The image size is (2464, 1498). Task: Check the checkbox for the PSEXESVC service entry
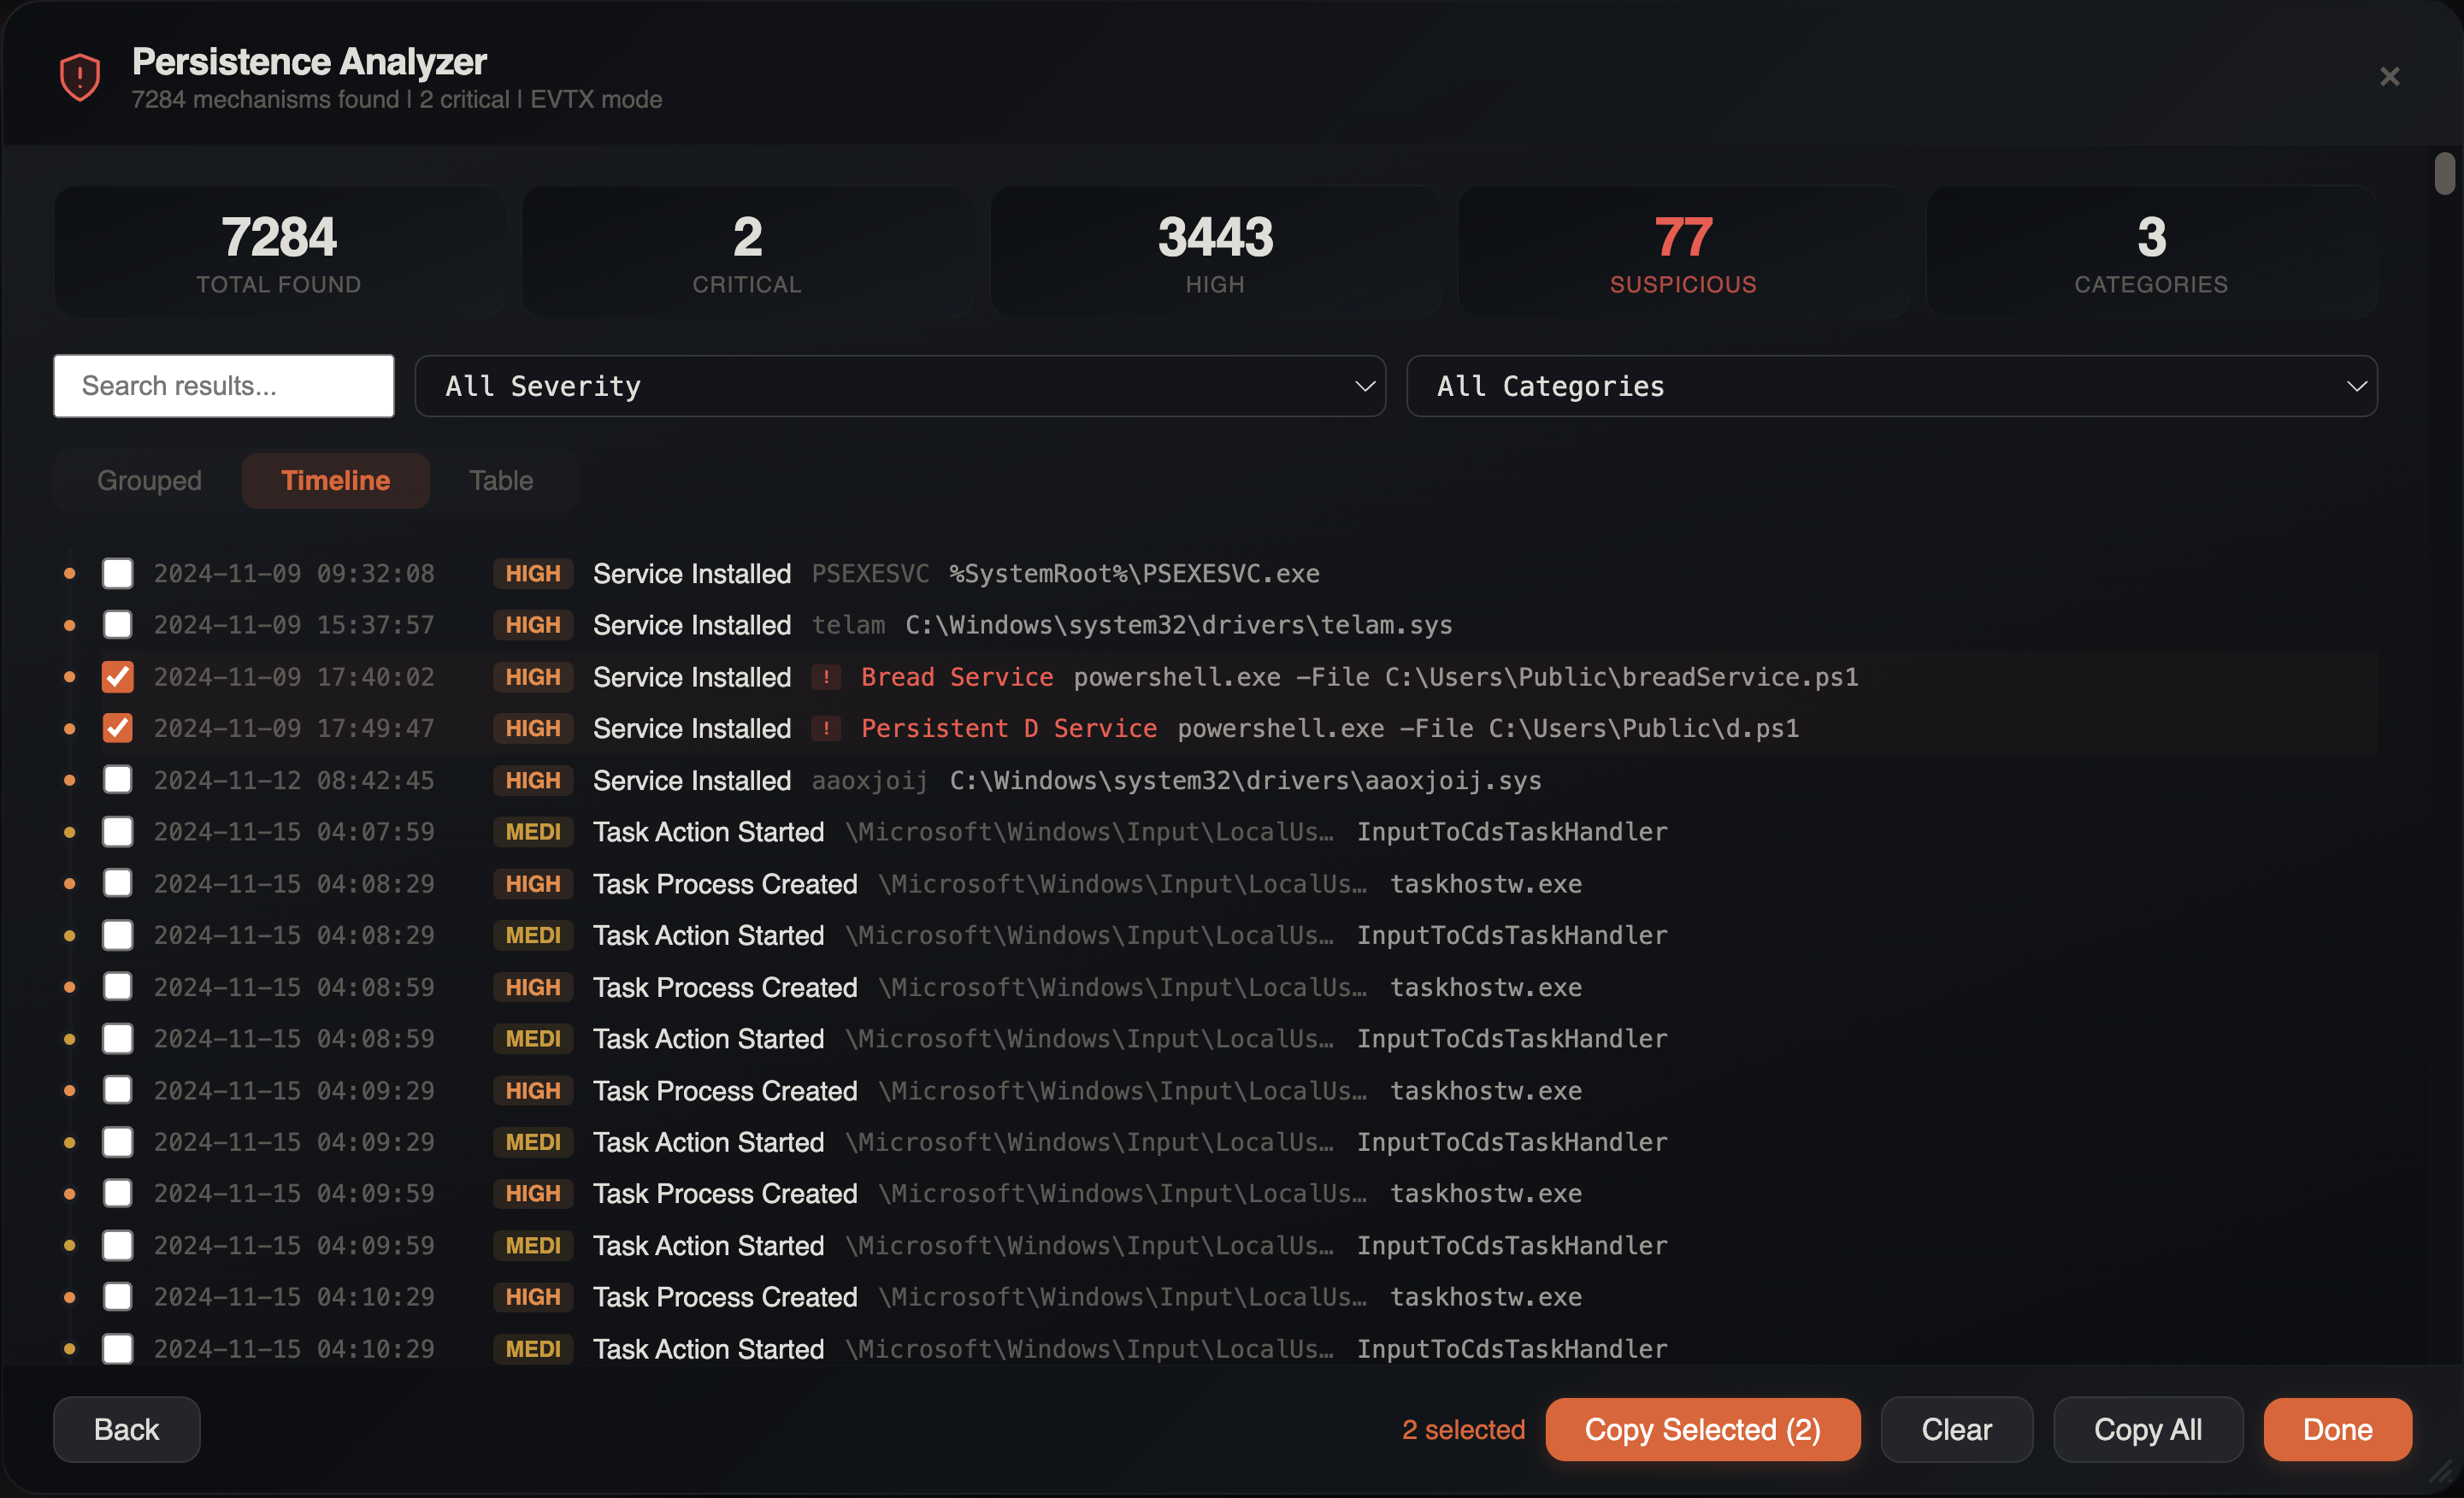(x=117, y=573)
